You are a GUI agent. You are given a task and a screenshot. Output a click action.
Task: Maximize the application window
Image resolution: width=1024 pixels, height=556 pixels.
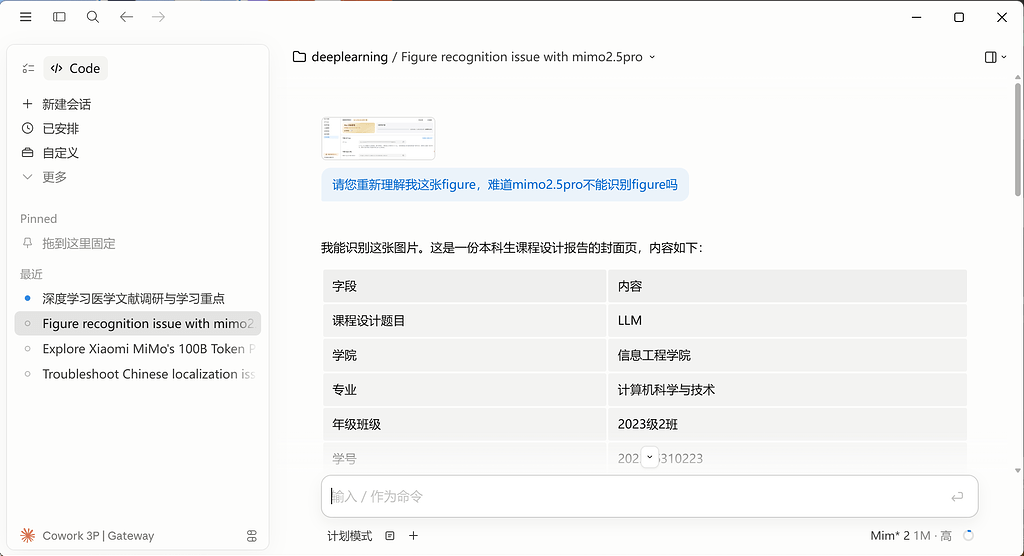[959, 17]
